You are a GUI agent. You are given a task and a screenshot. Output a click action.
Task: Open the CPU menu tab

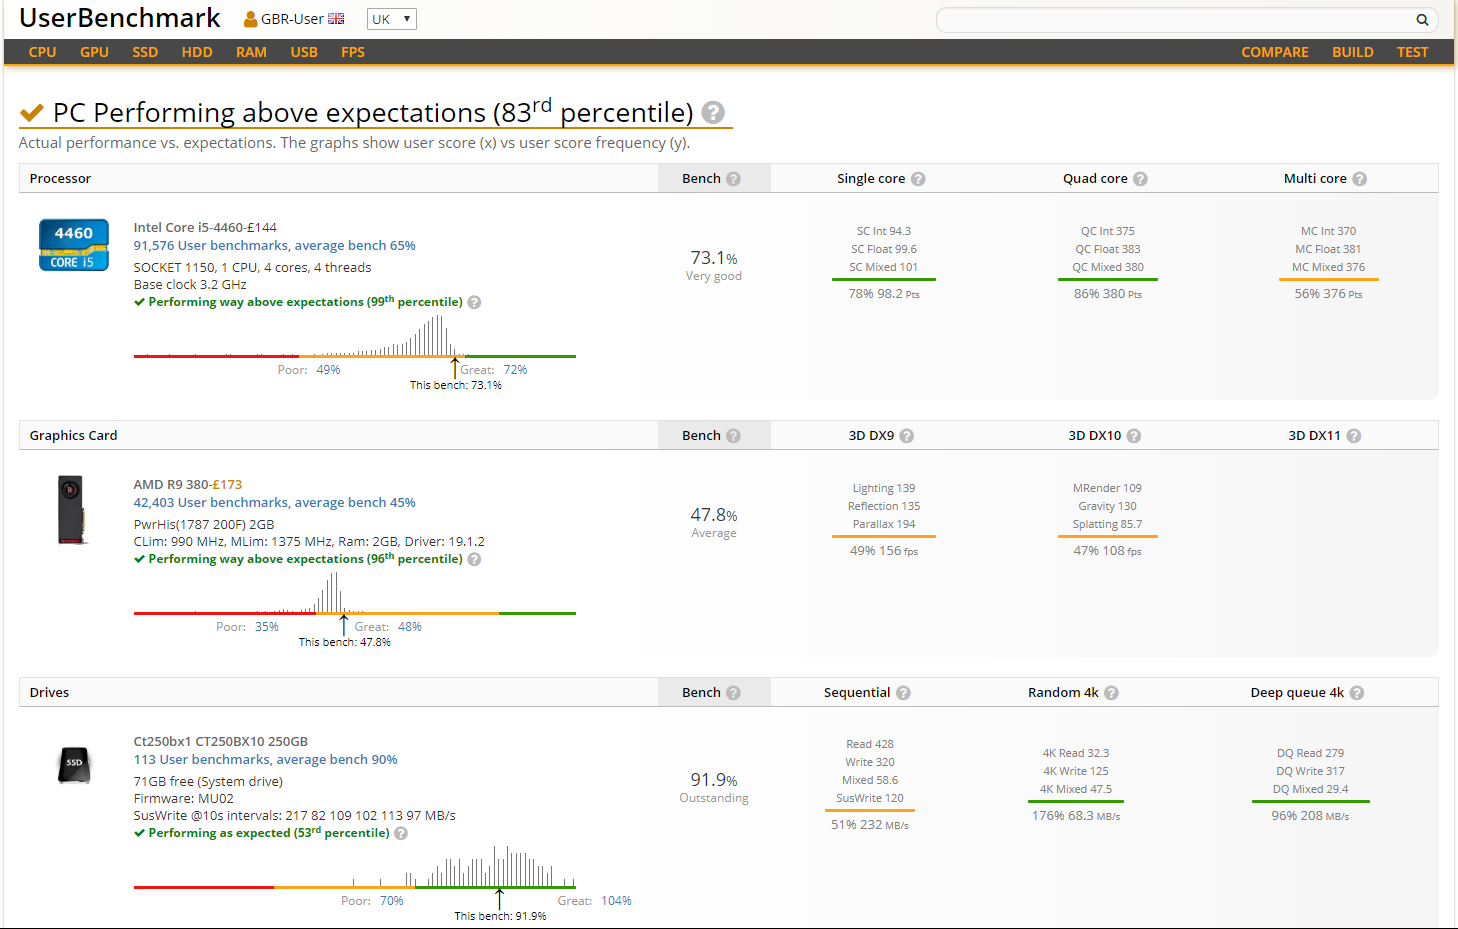pyautogui.click(x=42, y=52)
